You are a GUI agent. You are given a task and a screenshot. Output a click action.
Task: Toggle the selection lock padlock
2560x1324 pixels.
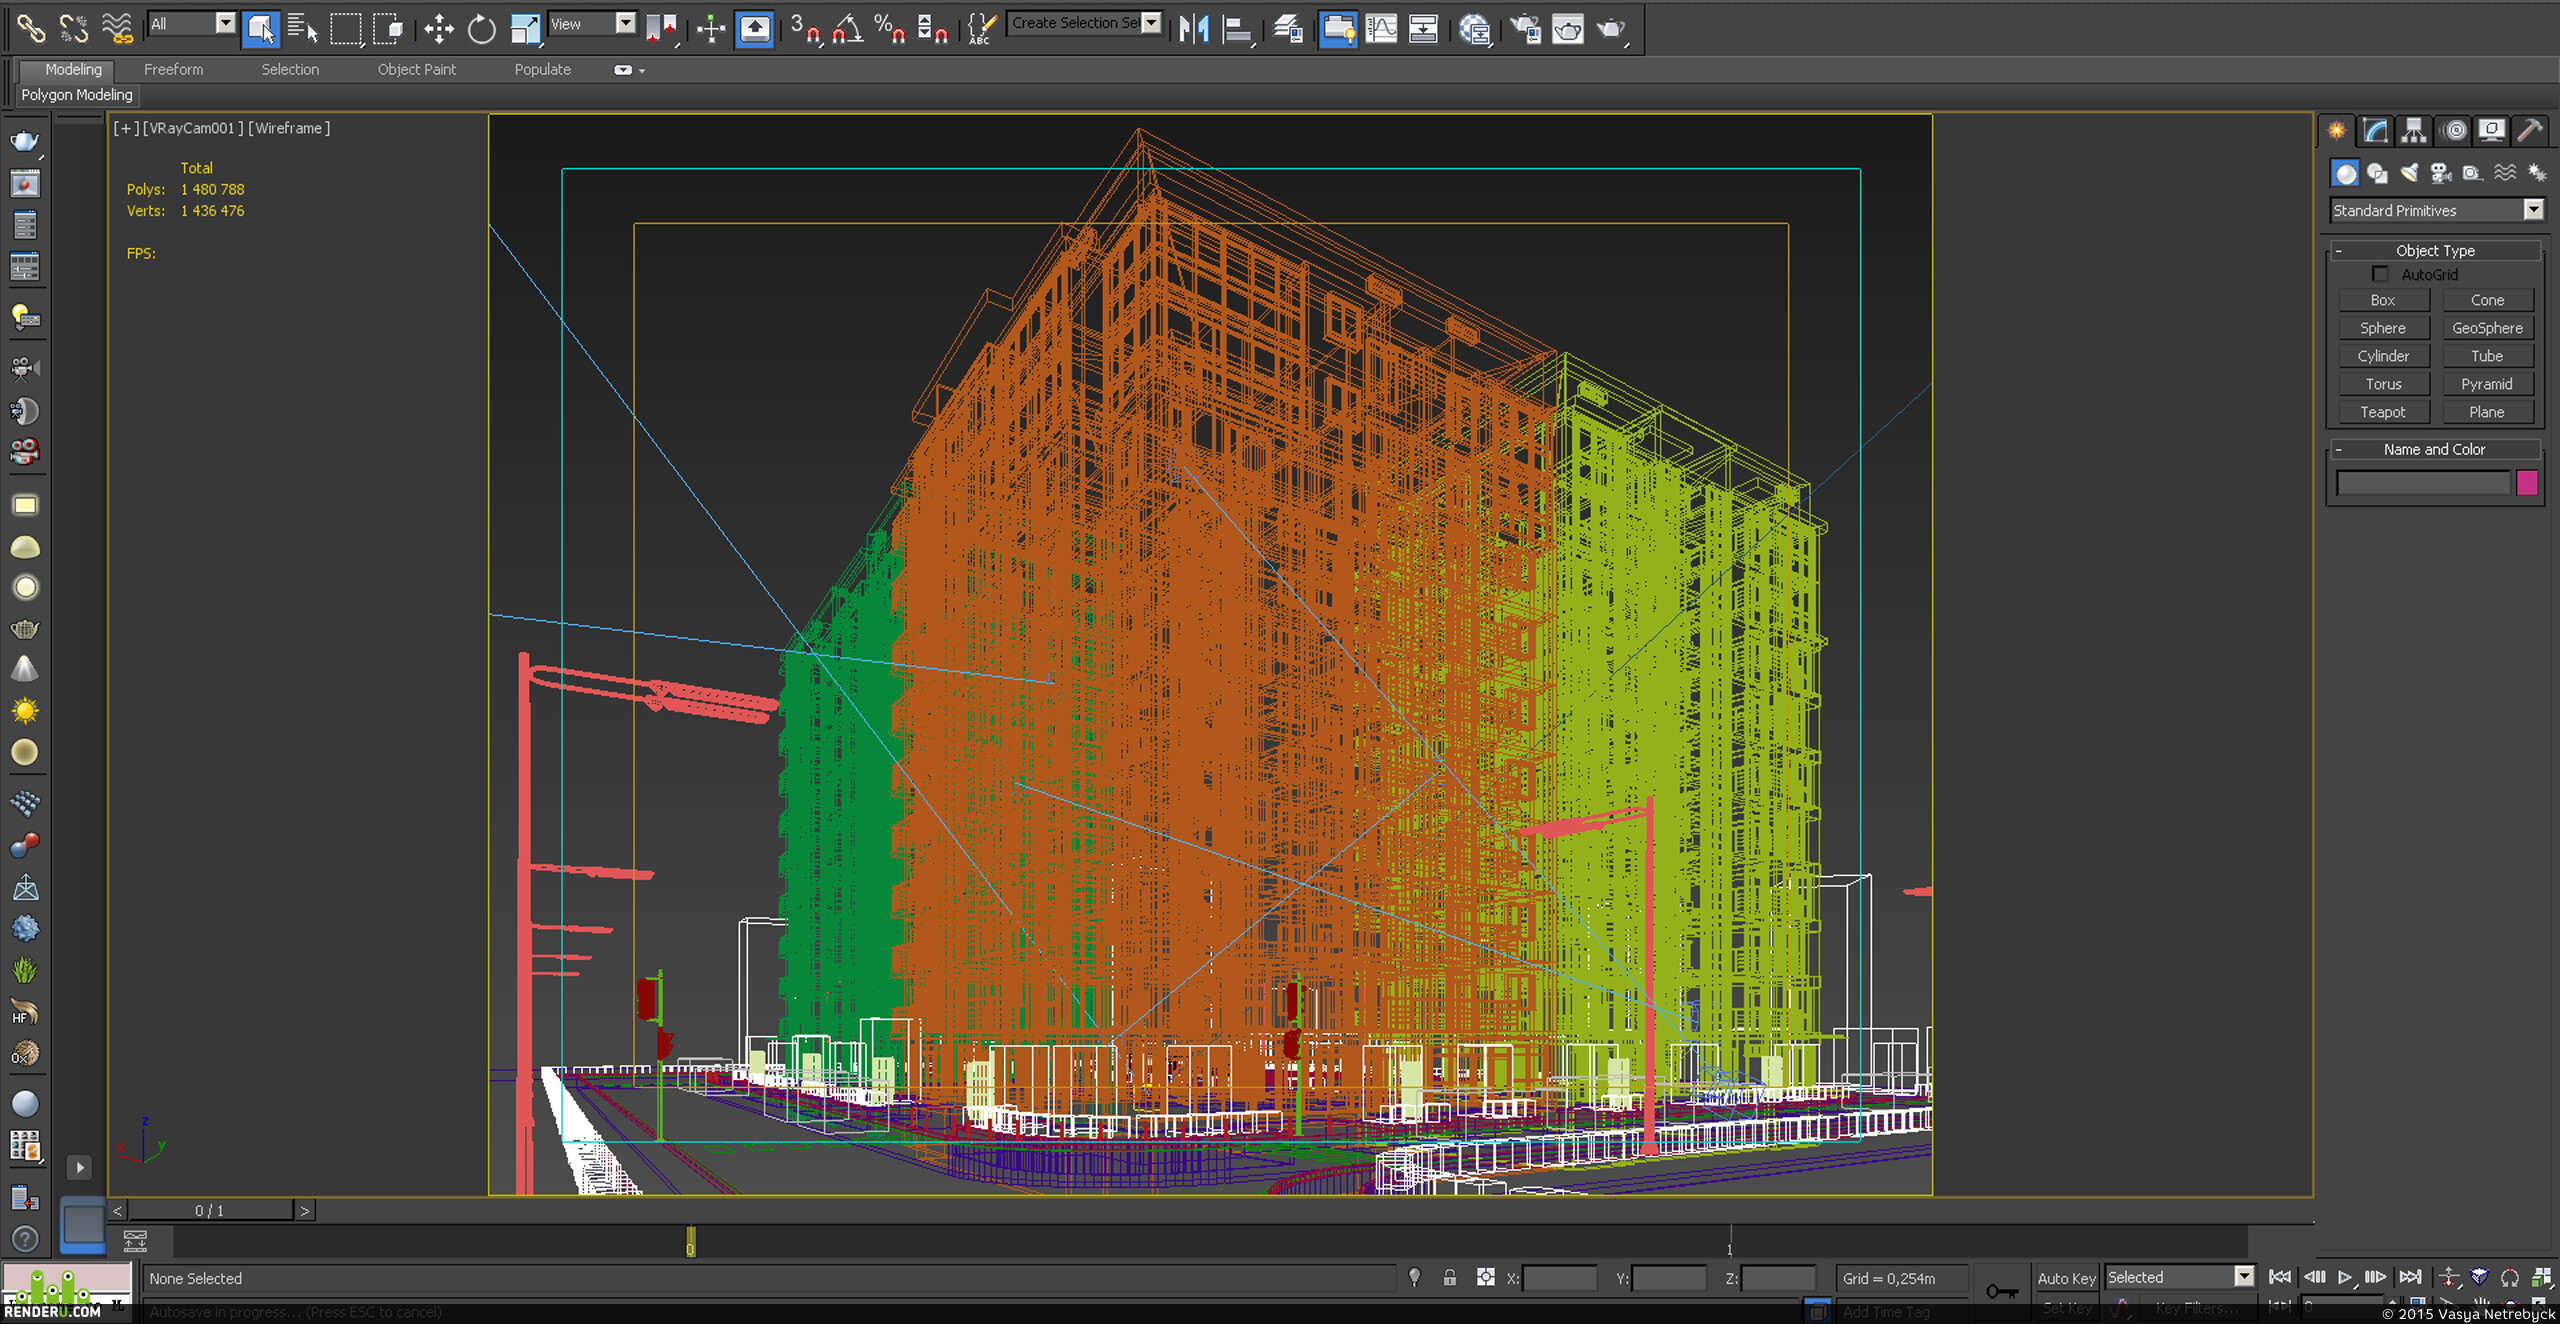[1449, 1277]
